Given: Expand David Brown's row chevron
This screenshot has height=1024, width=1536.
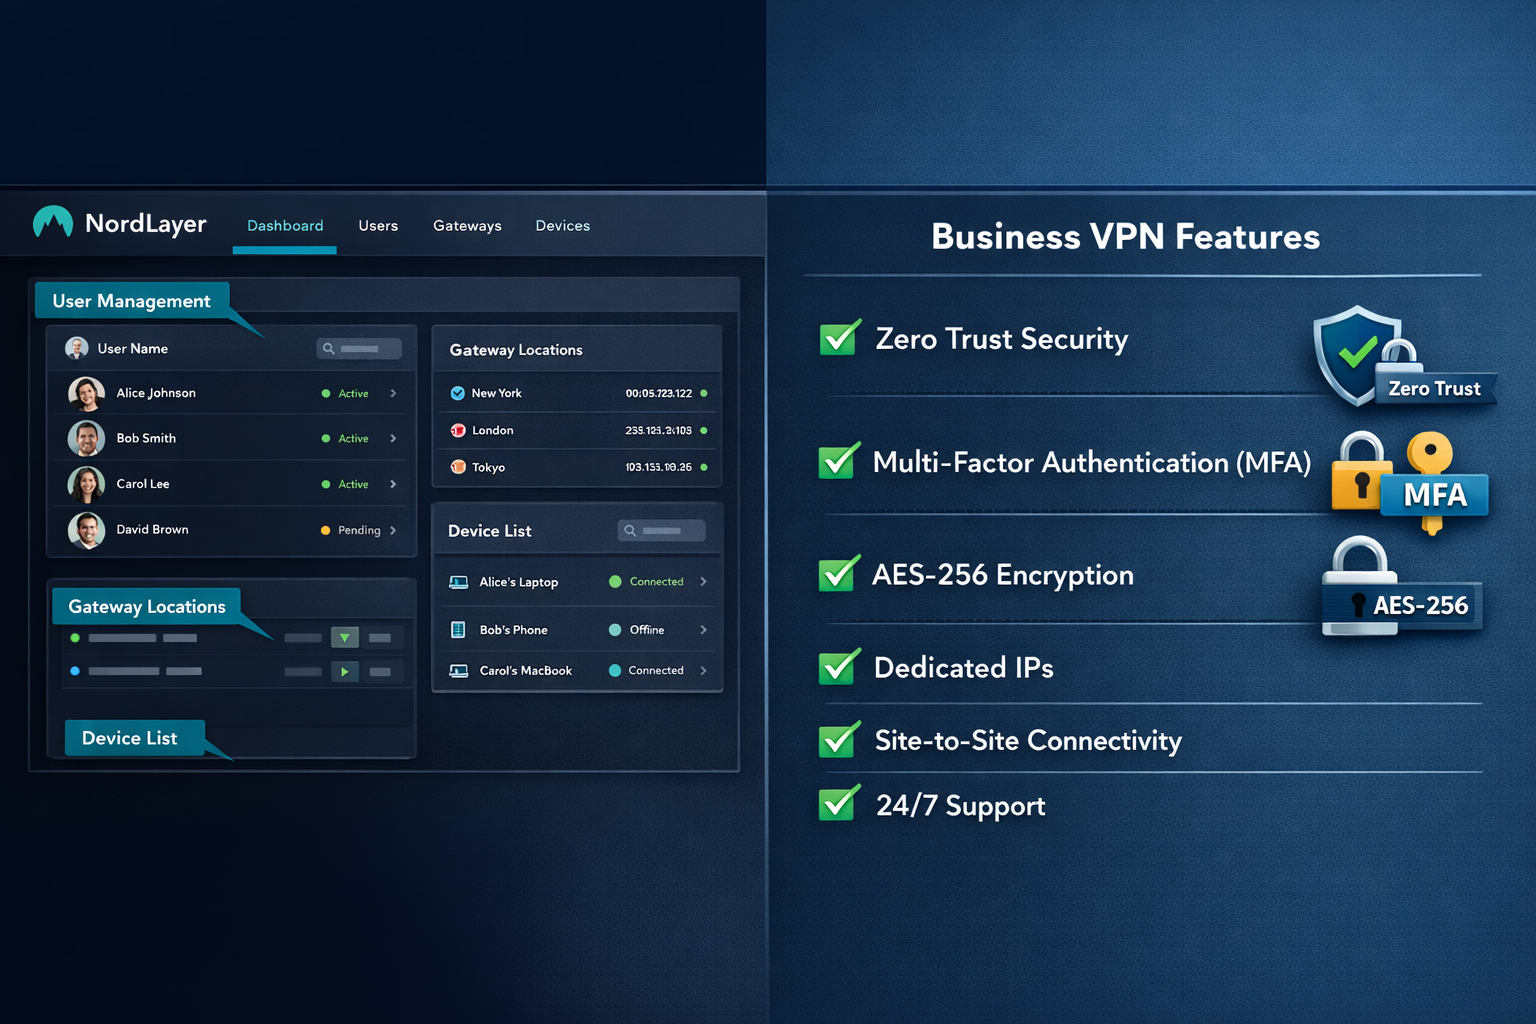Looking at the screenshot, I should tap(393, 530).
